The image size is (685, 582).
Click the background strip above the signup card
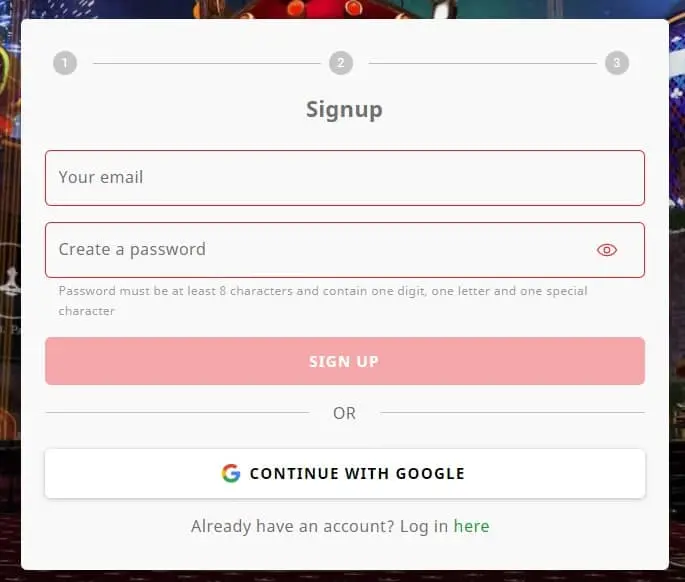[344, 8]
